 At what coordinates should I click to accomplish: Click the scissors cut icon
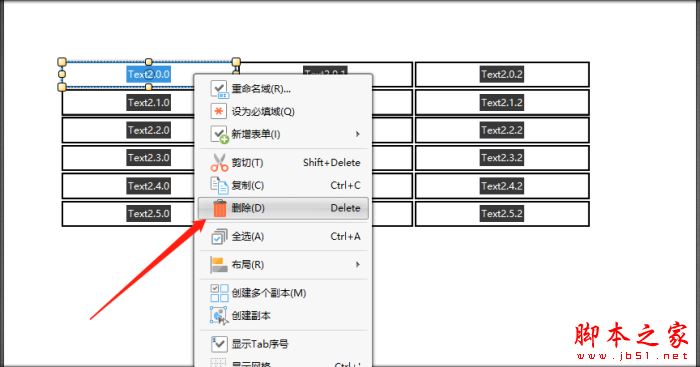point(219,163)
